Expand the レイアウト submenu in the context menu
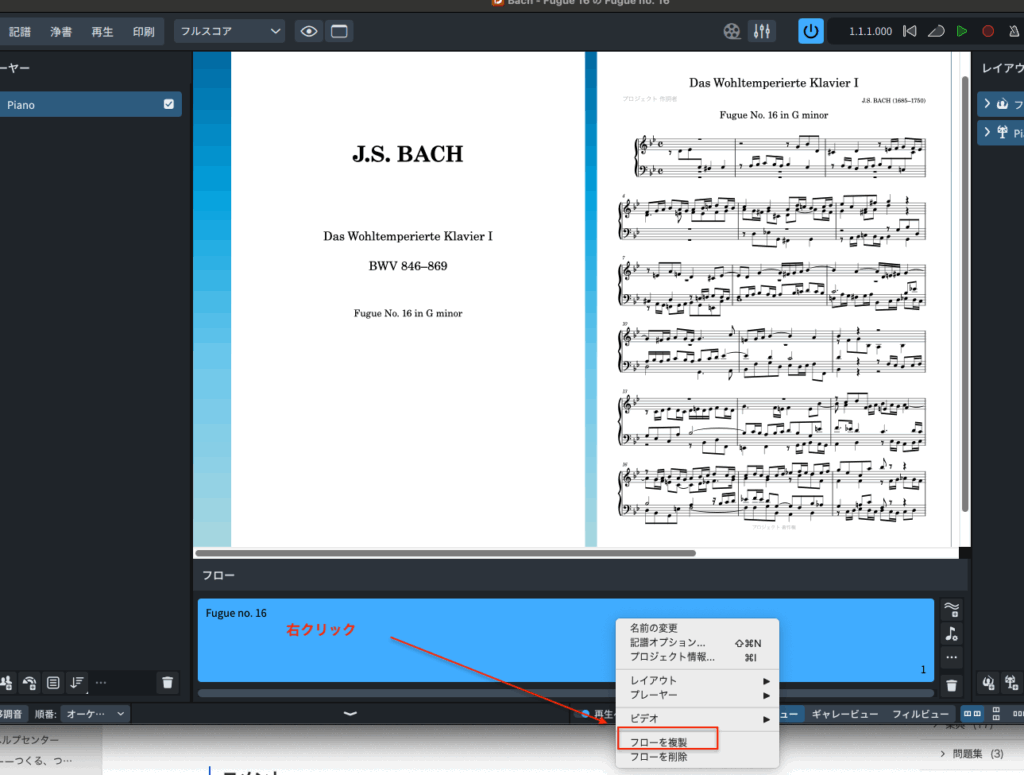Viewport: 1024px width, 775px height. click(698, 681)
